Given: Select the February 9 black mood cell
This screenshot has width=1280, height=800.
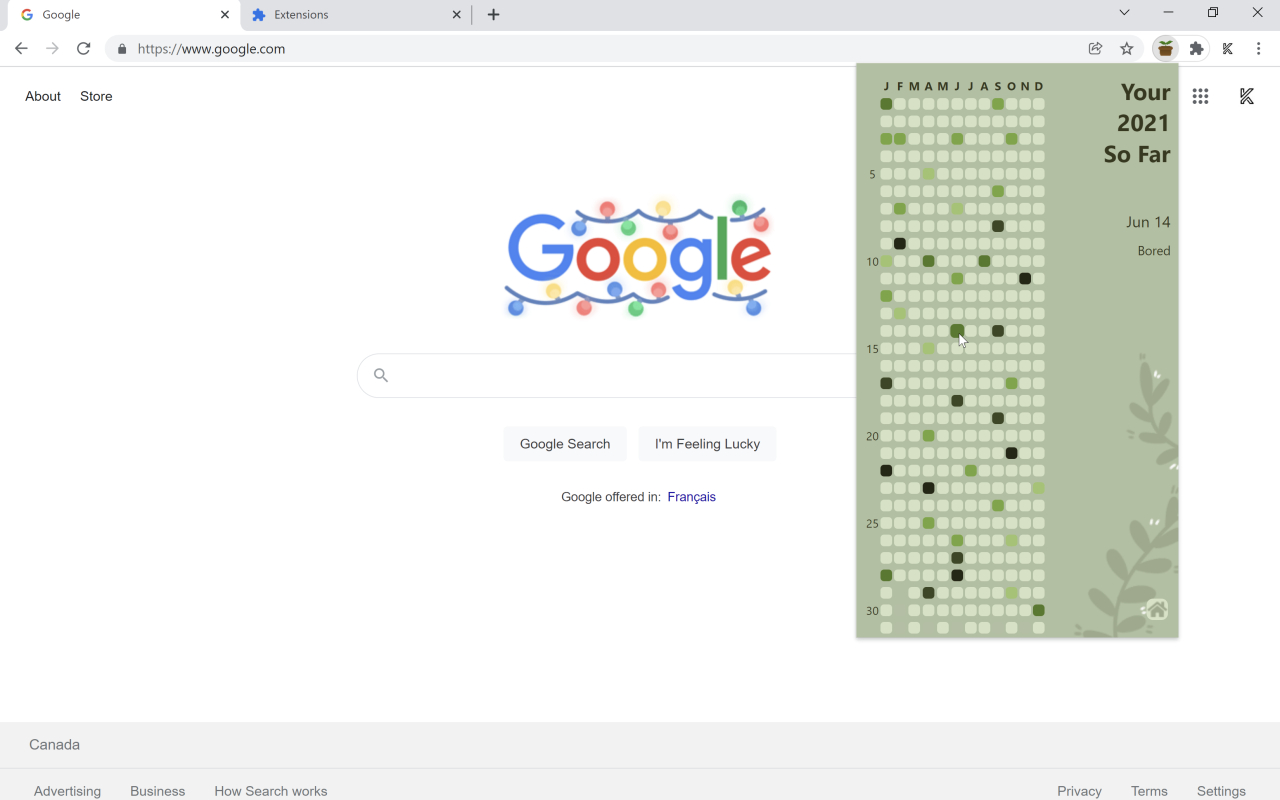Looking at the screenshot, I should (900, 244).
